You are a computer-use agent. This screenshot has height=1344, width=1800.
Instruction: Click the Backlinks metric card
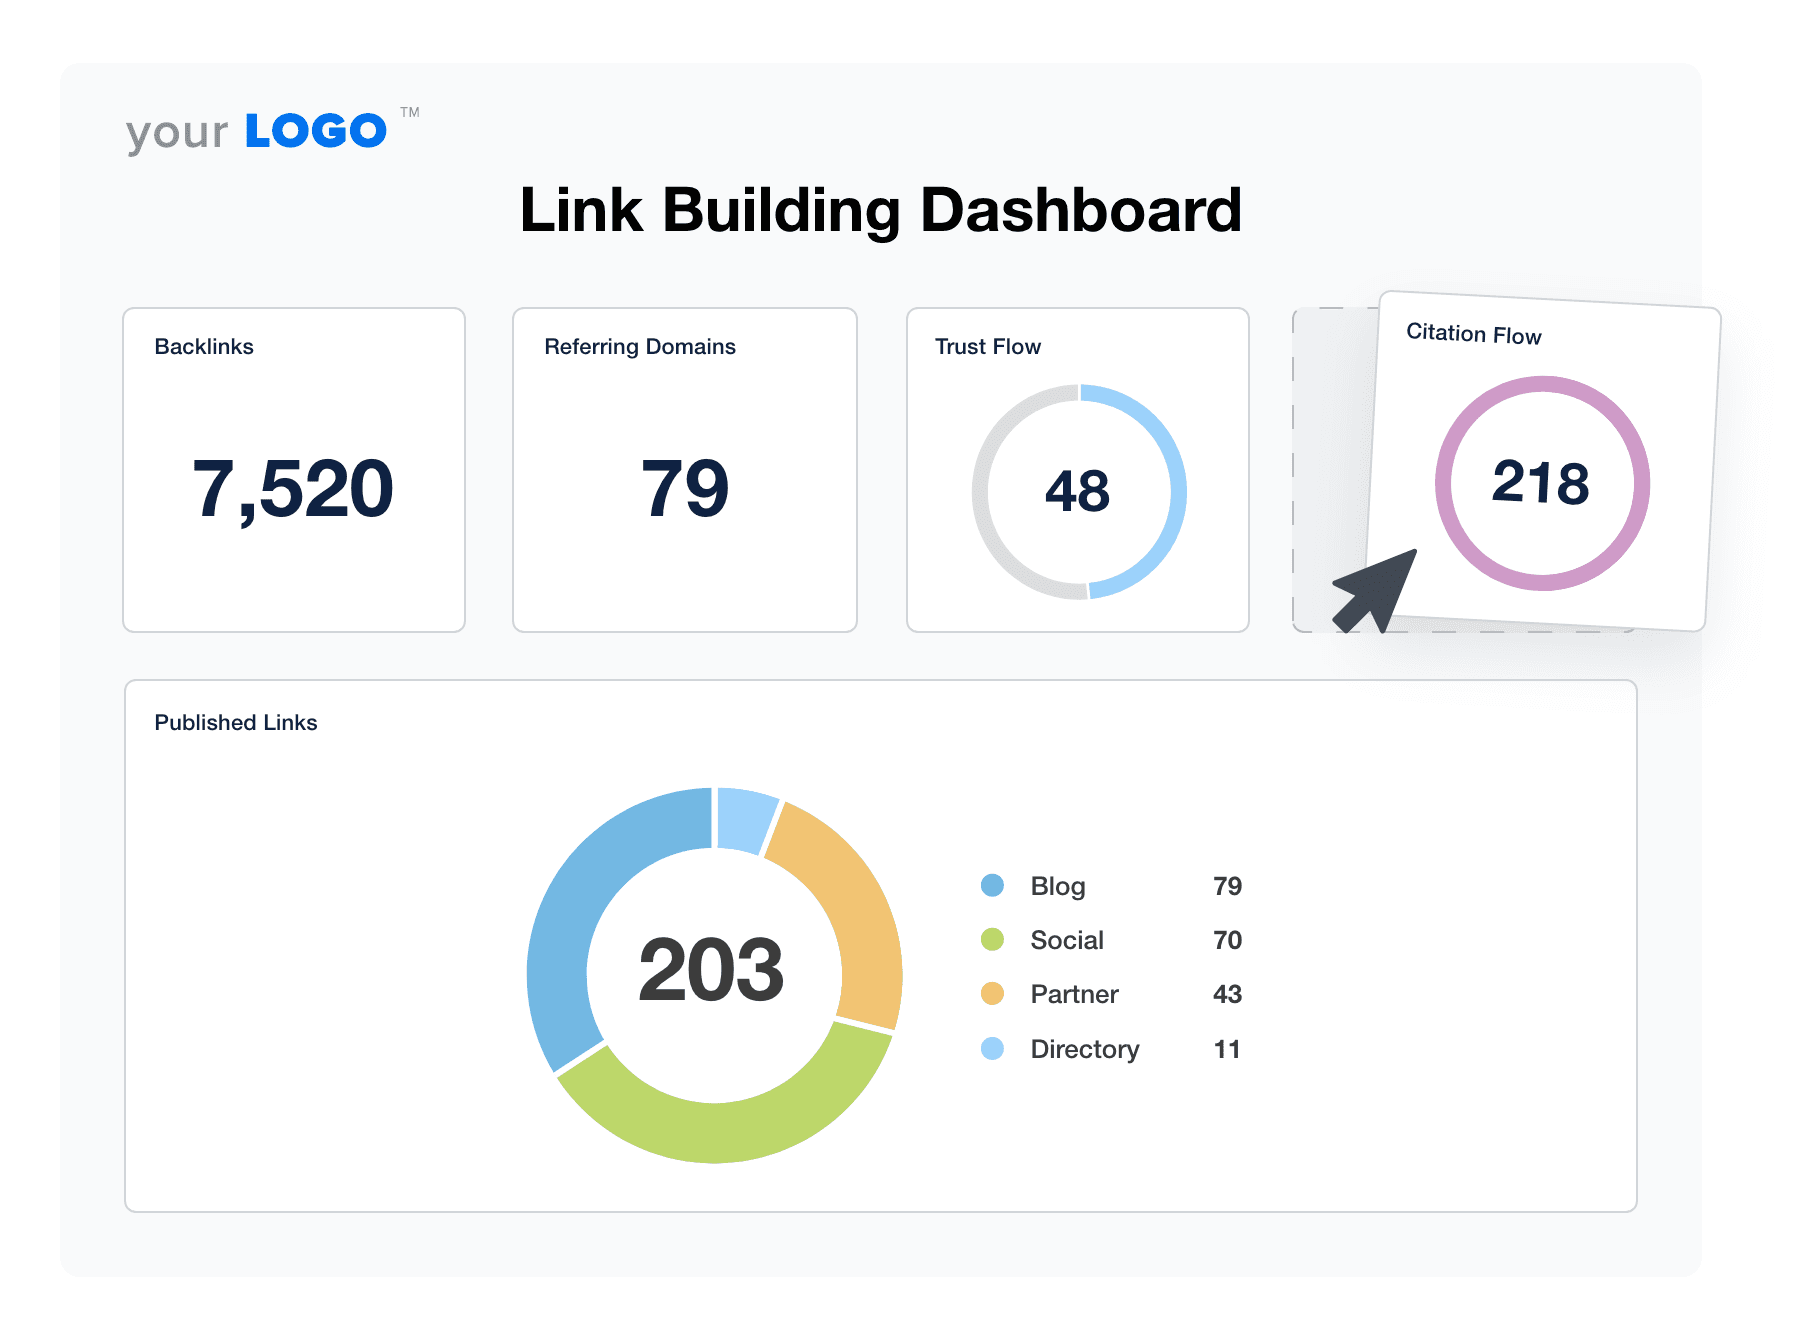click(293, 470)
